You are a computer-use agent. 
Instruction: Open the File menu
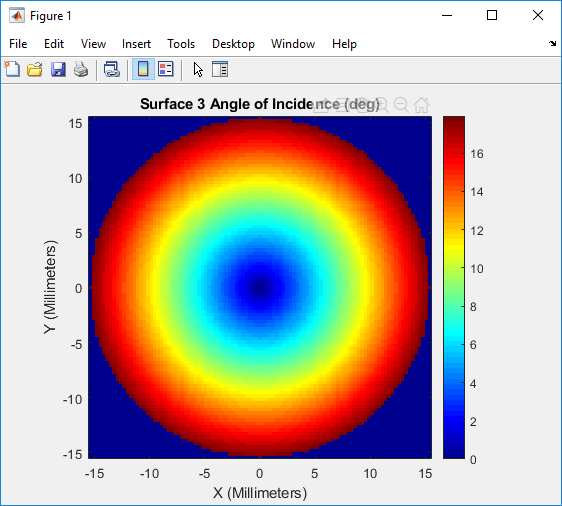18,44
